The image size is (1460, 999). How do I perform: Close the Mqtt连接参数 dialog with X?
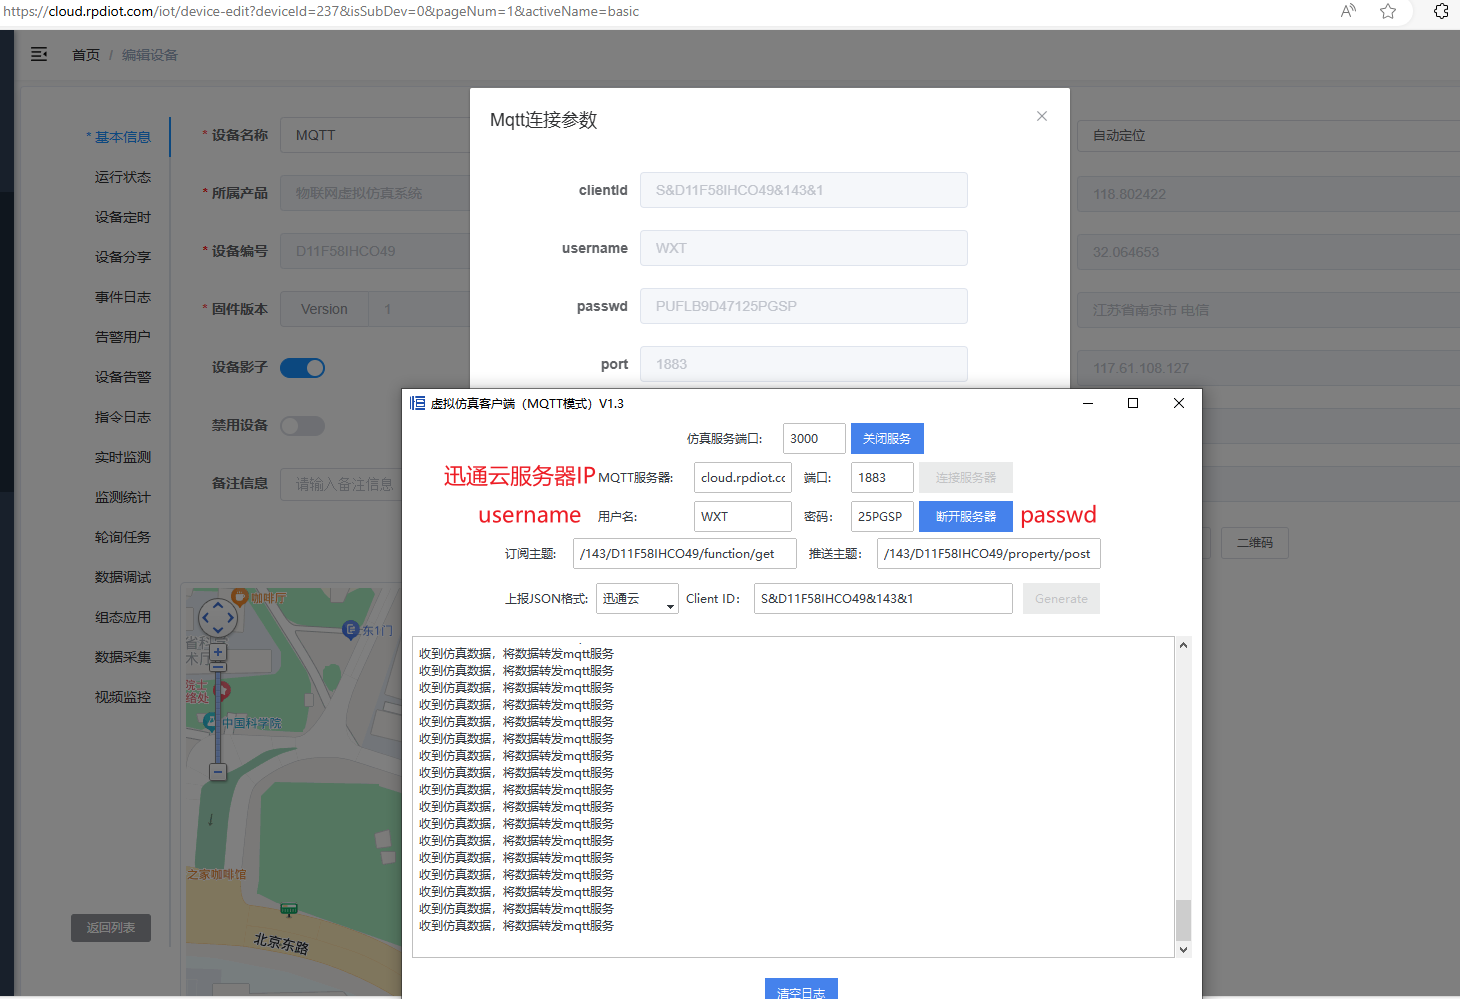click(x=1042, y=116)
